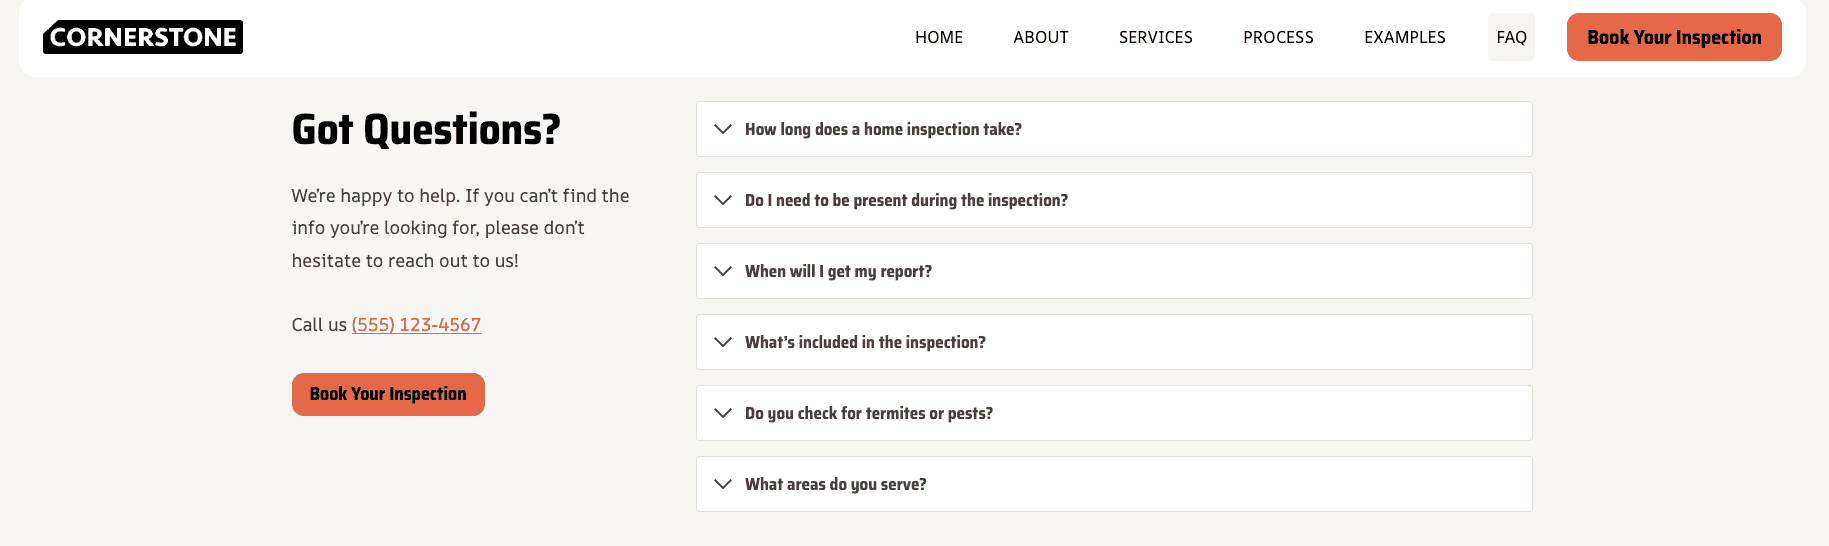Click header 'Book Your Inspection' button

pos(1673,37)
